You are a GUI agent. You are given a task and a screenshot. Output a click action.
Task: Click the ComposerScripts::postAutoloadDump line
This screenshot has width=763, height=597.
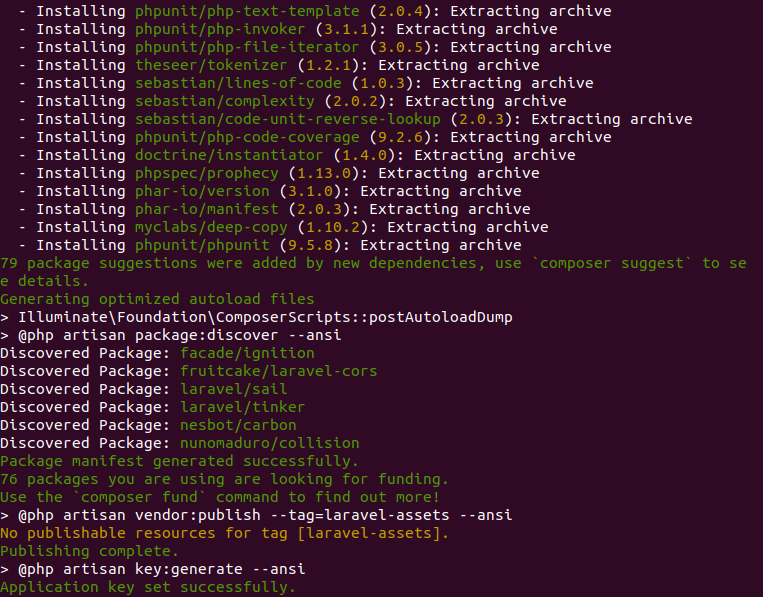[256, 317]
